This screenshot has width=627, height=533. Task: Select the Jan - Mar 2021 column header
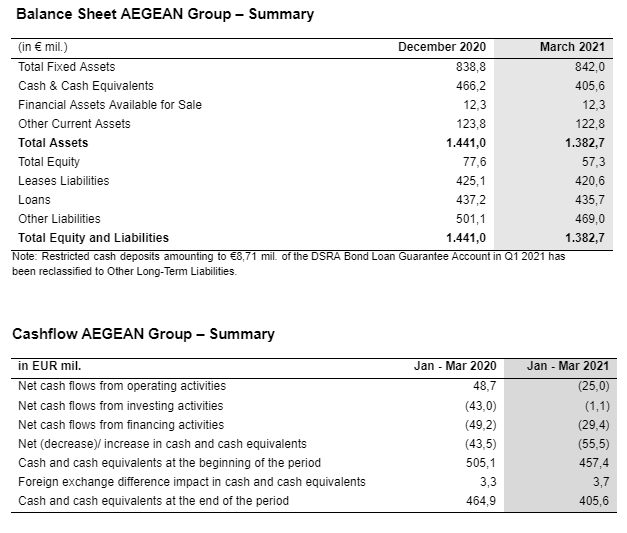point(568,366)
